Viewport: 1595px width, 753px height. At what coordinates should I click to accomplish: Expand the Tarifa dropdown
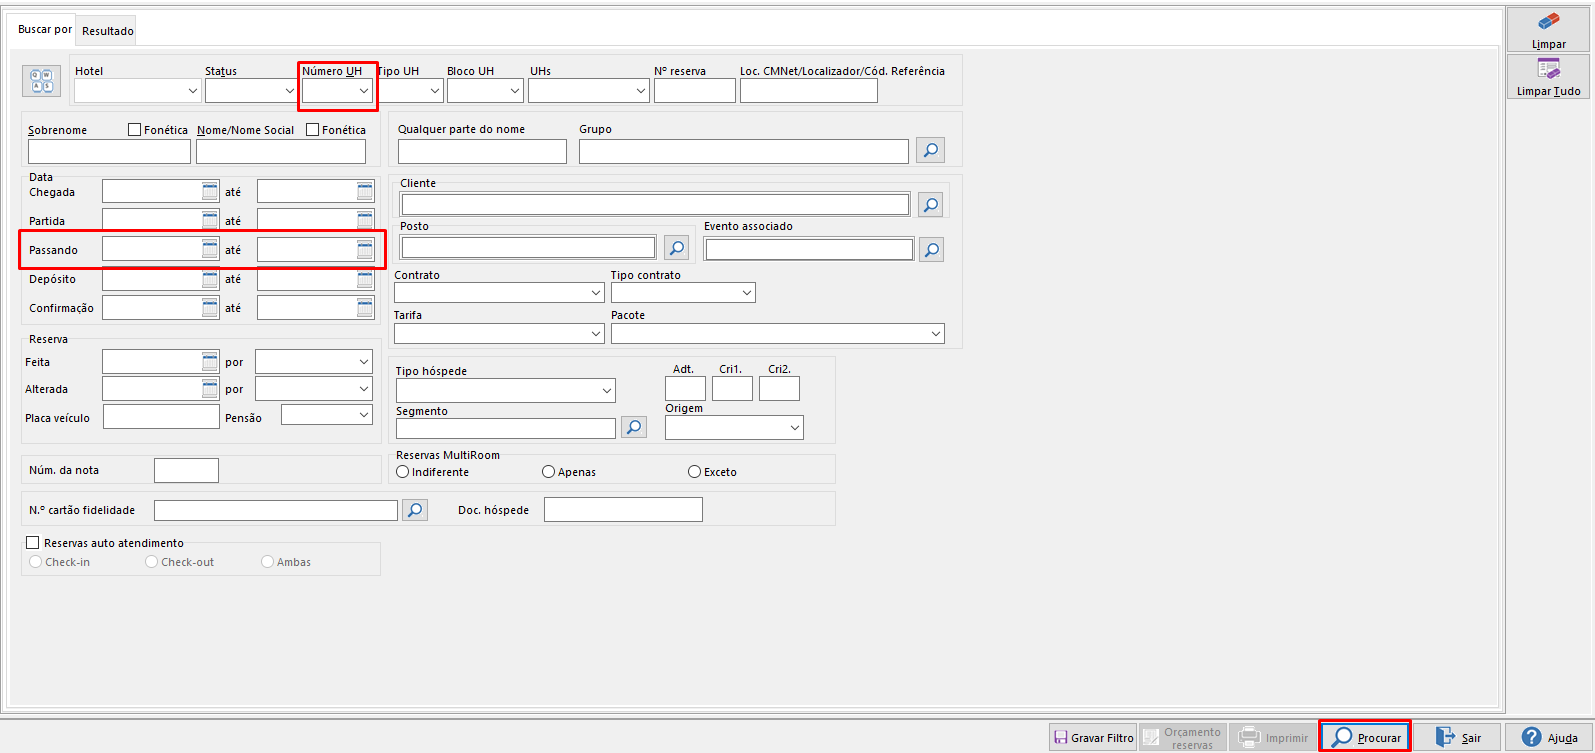coord(499,333)
